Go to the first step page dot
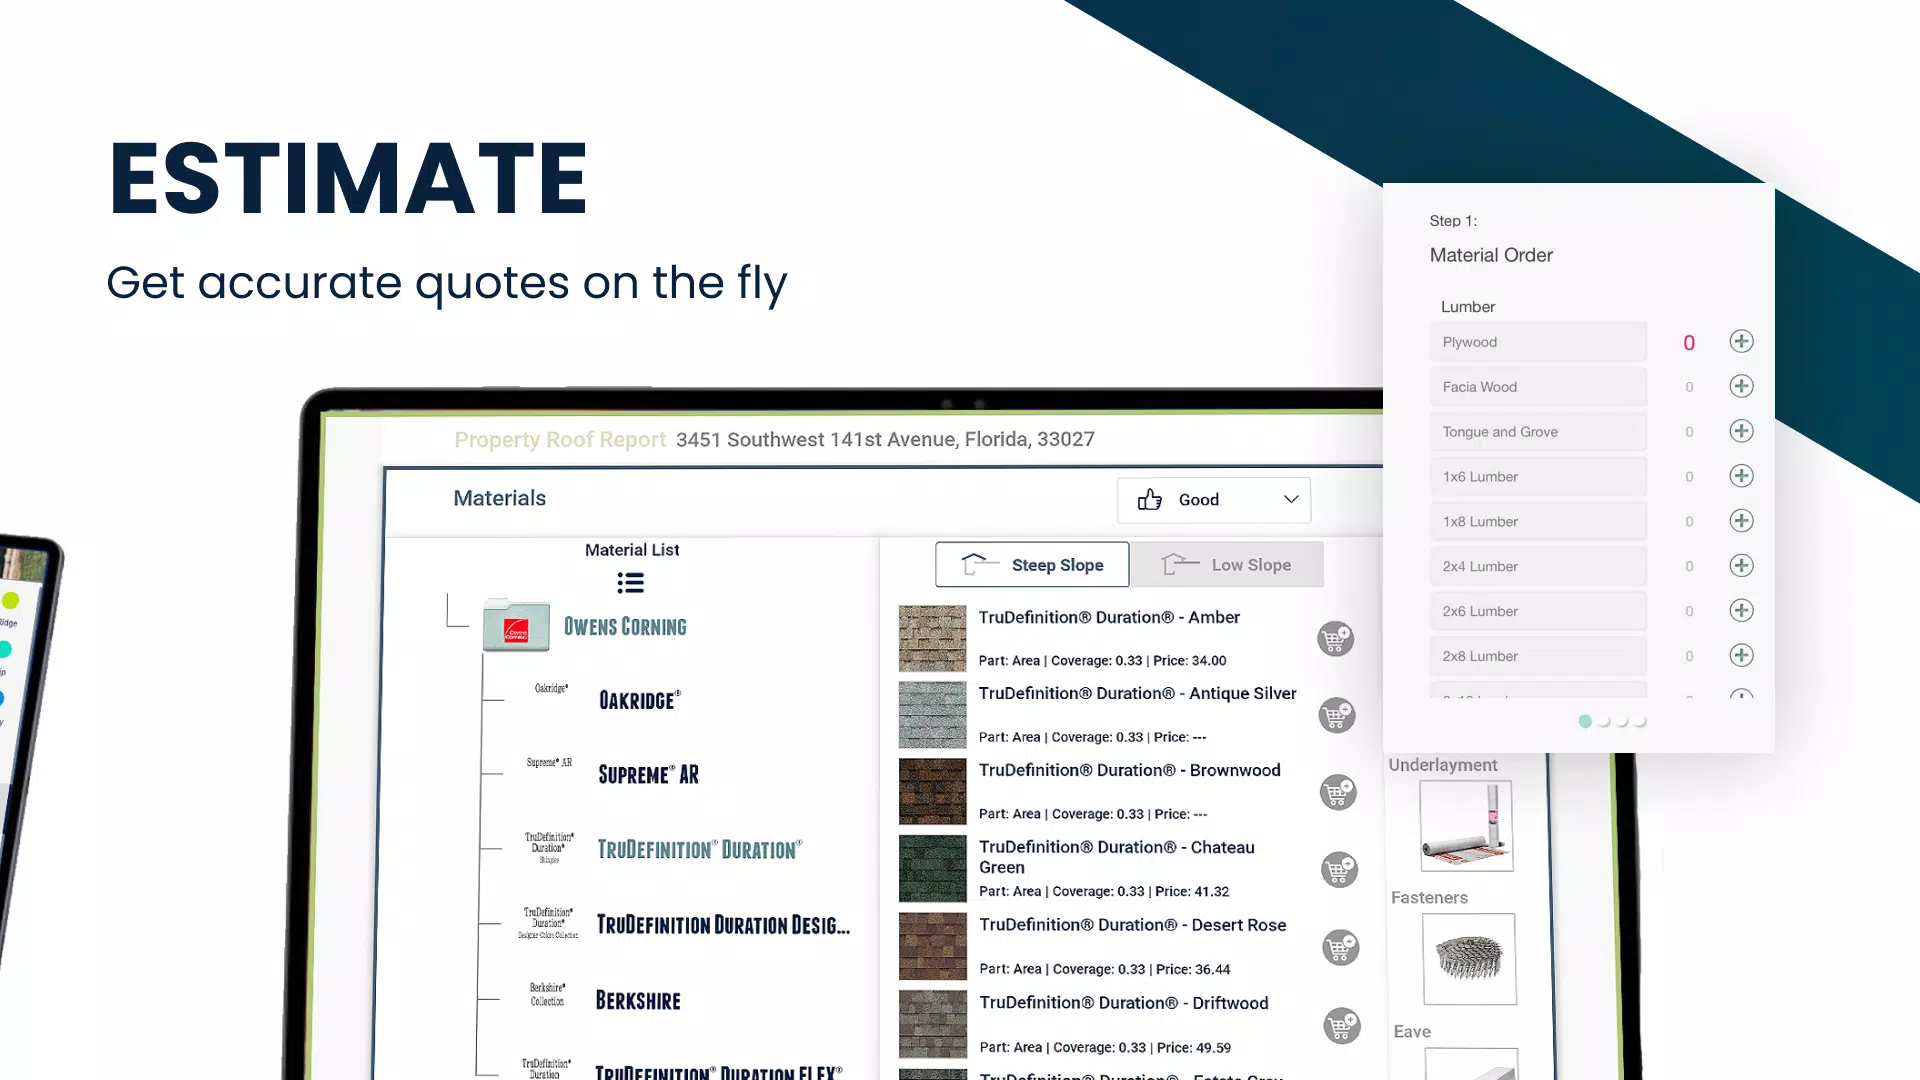 pyautogui.click(x=1585, y=721)
